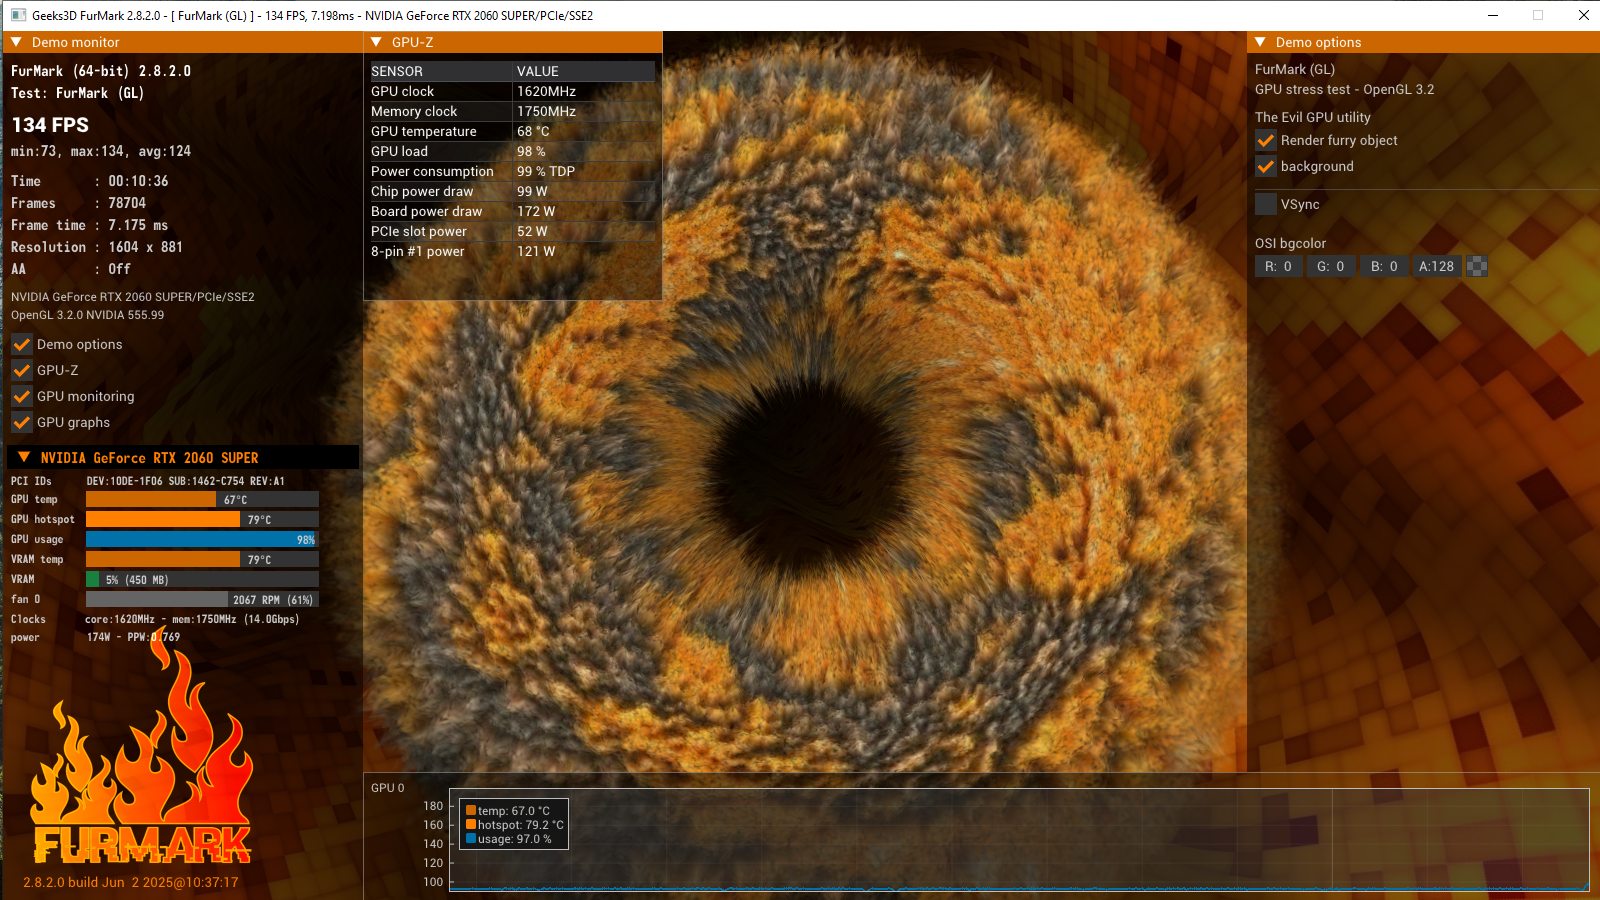The width and height of the screenshot is (1600, 900).
Task: Uncheck the GPU-Z checkbox
Action: click(x=22, y=370)
